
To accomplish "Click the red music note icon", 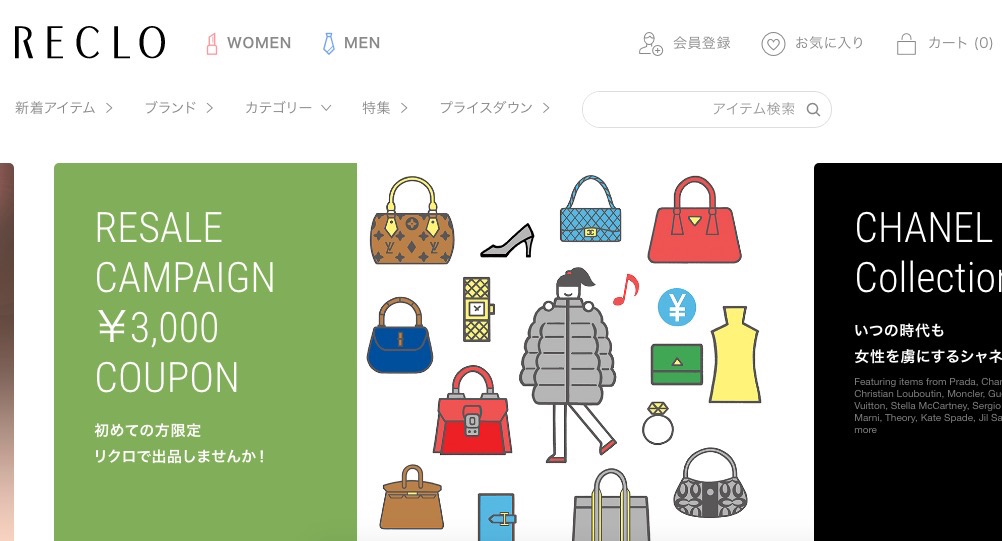I will (x=626, y=289).
